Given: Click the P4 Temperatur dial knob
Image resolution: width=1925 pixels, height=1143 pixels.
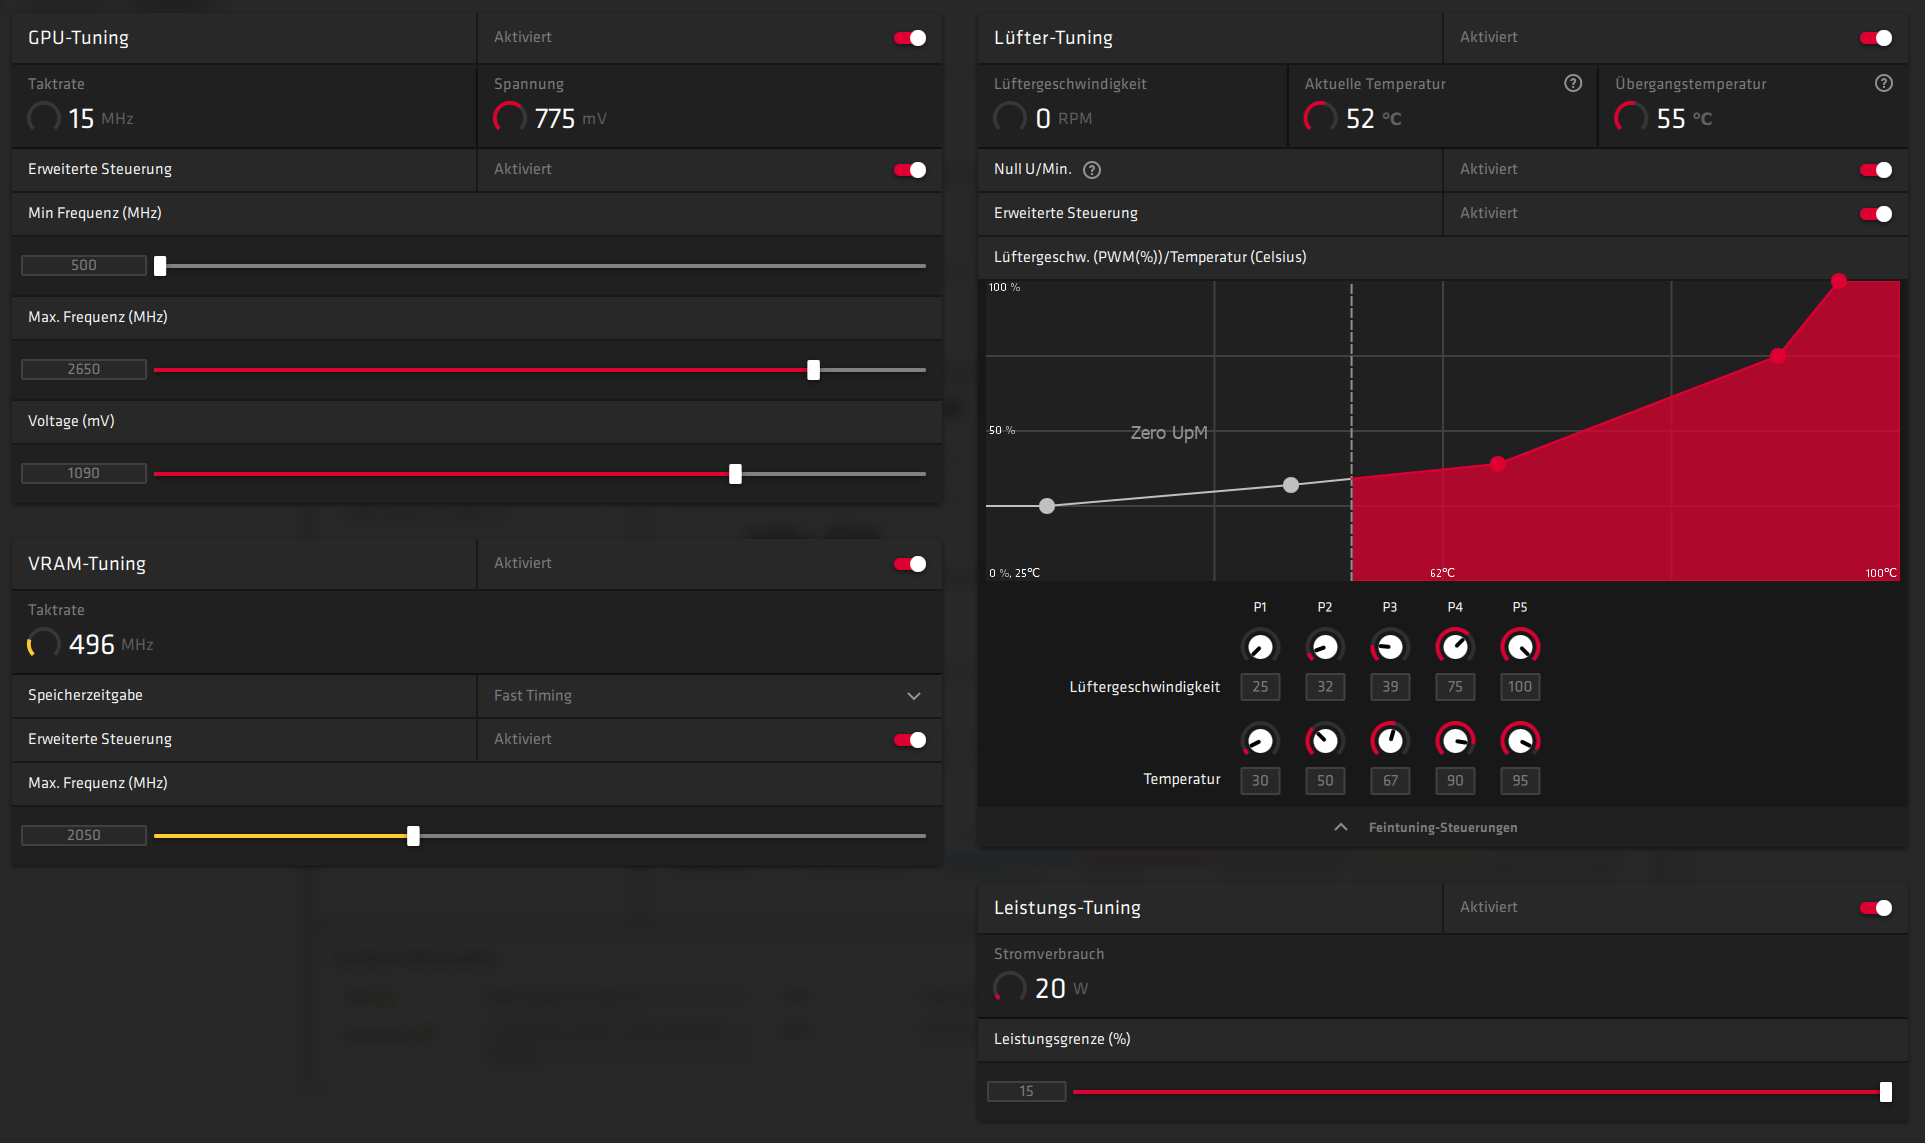Looking at the screenshot, I should (x=1455, y=741).
